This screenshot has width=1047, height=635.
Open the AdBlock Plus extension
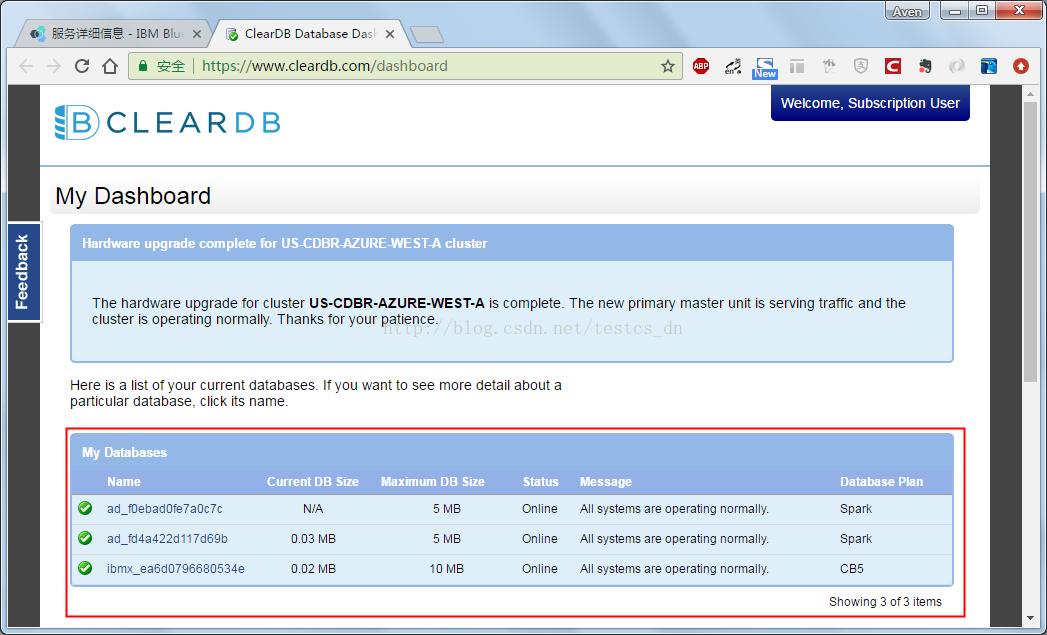[x=700, y=66]
